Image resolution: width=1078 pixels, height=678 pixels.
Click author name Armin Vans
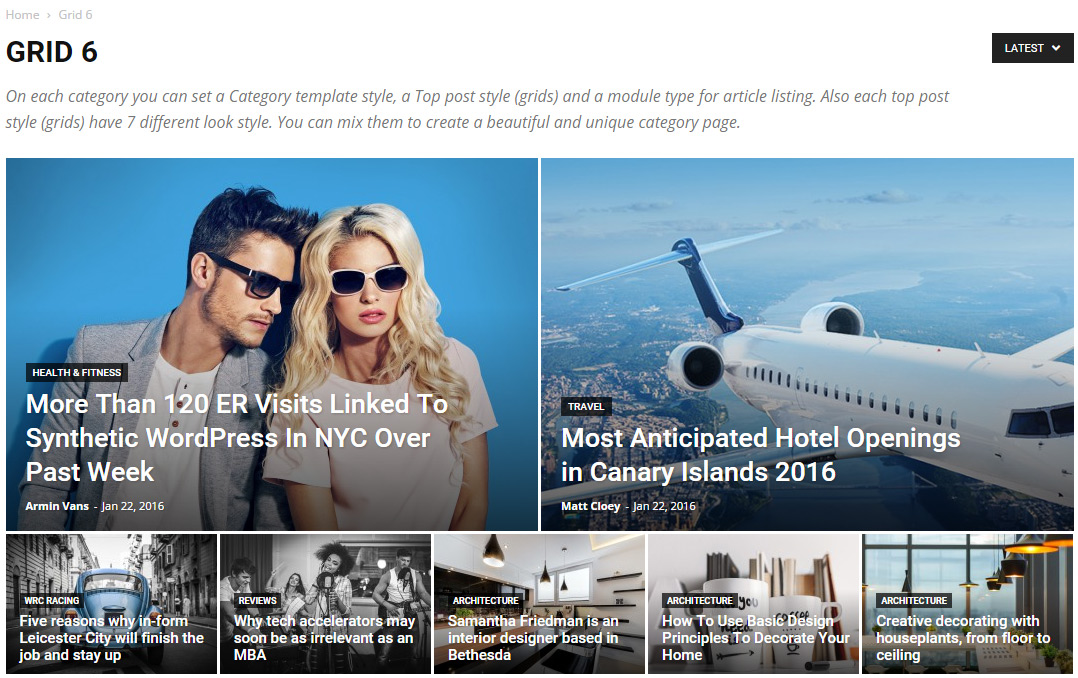(x=57, y=506)
